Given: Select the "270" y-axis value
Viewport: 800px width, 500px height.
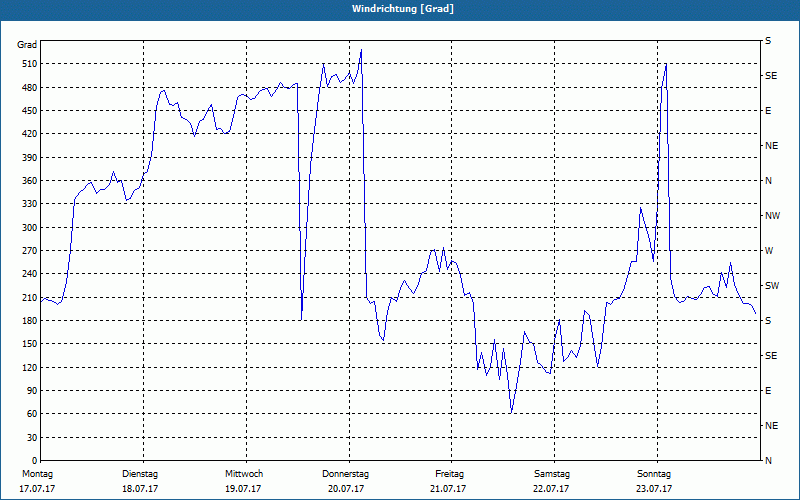Looking at the screenshot, I should [x=30, y=251].
